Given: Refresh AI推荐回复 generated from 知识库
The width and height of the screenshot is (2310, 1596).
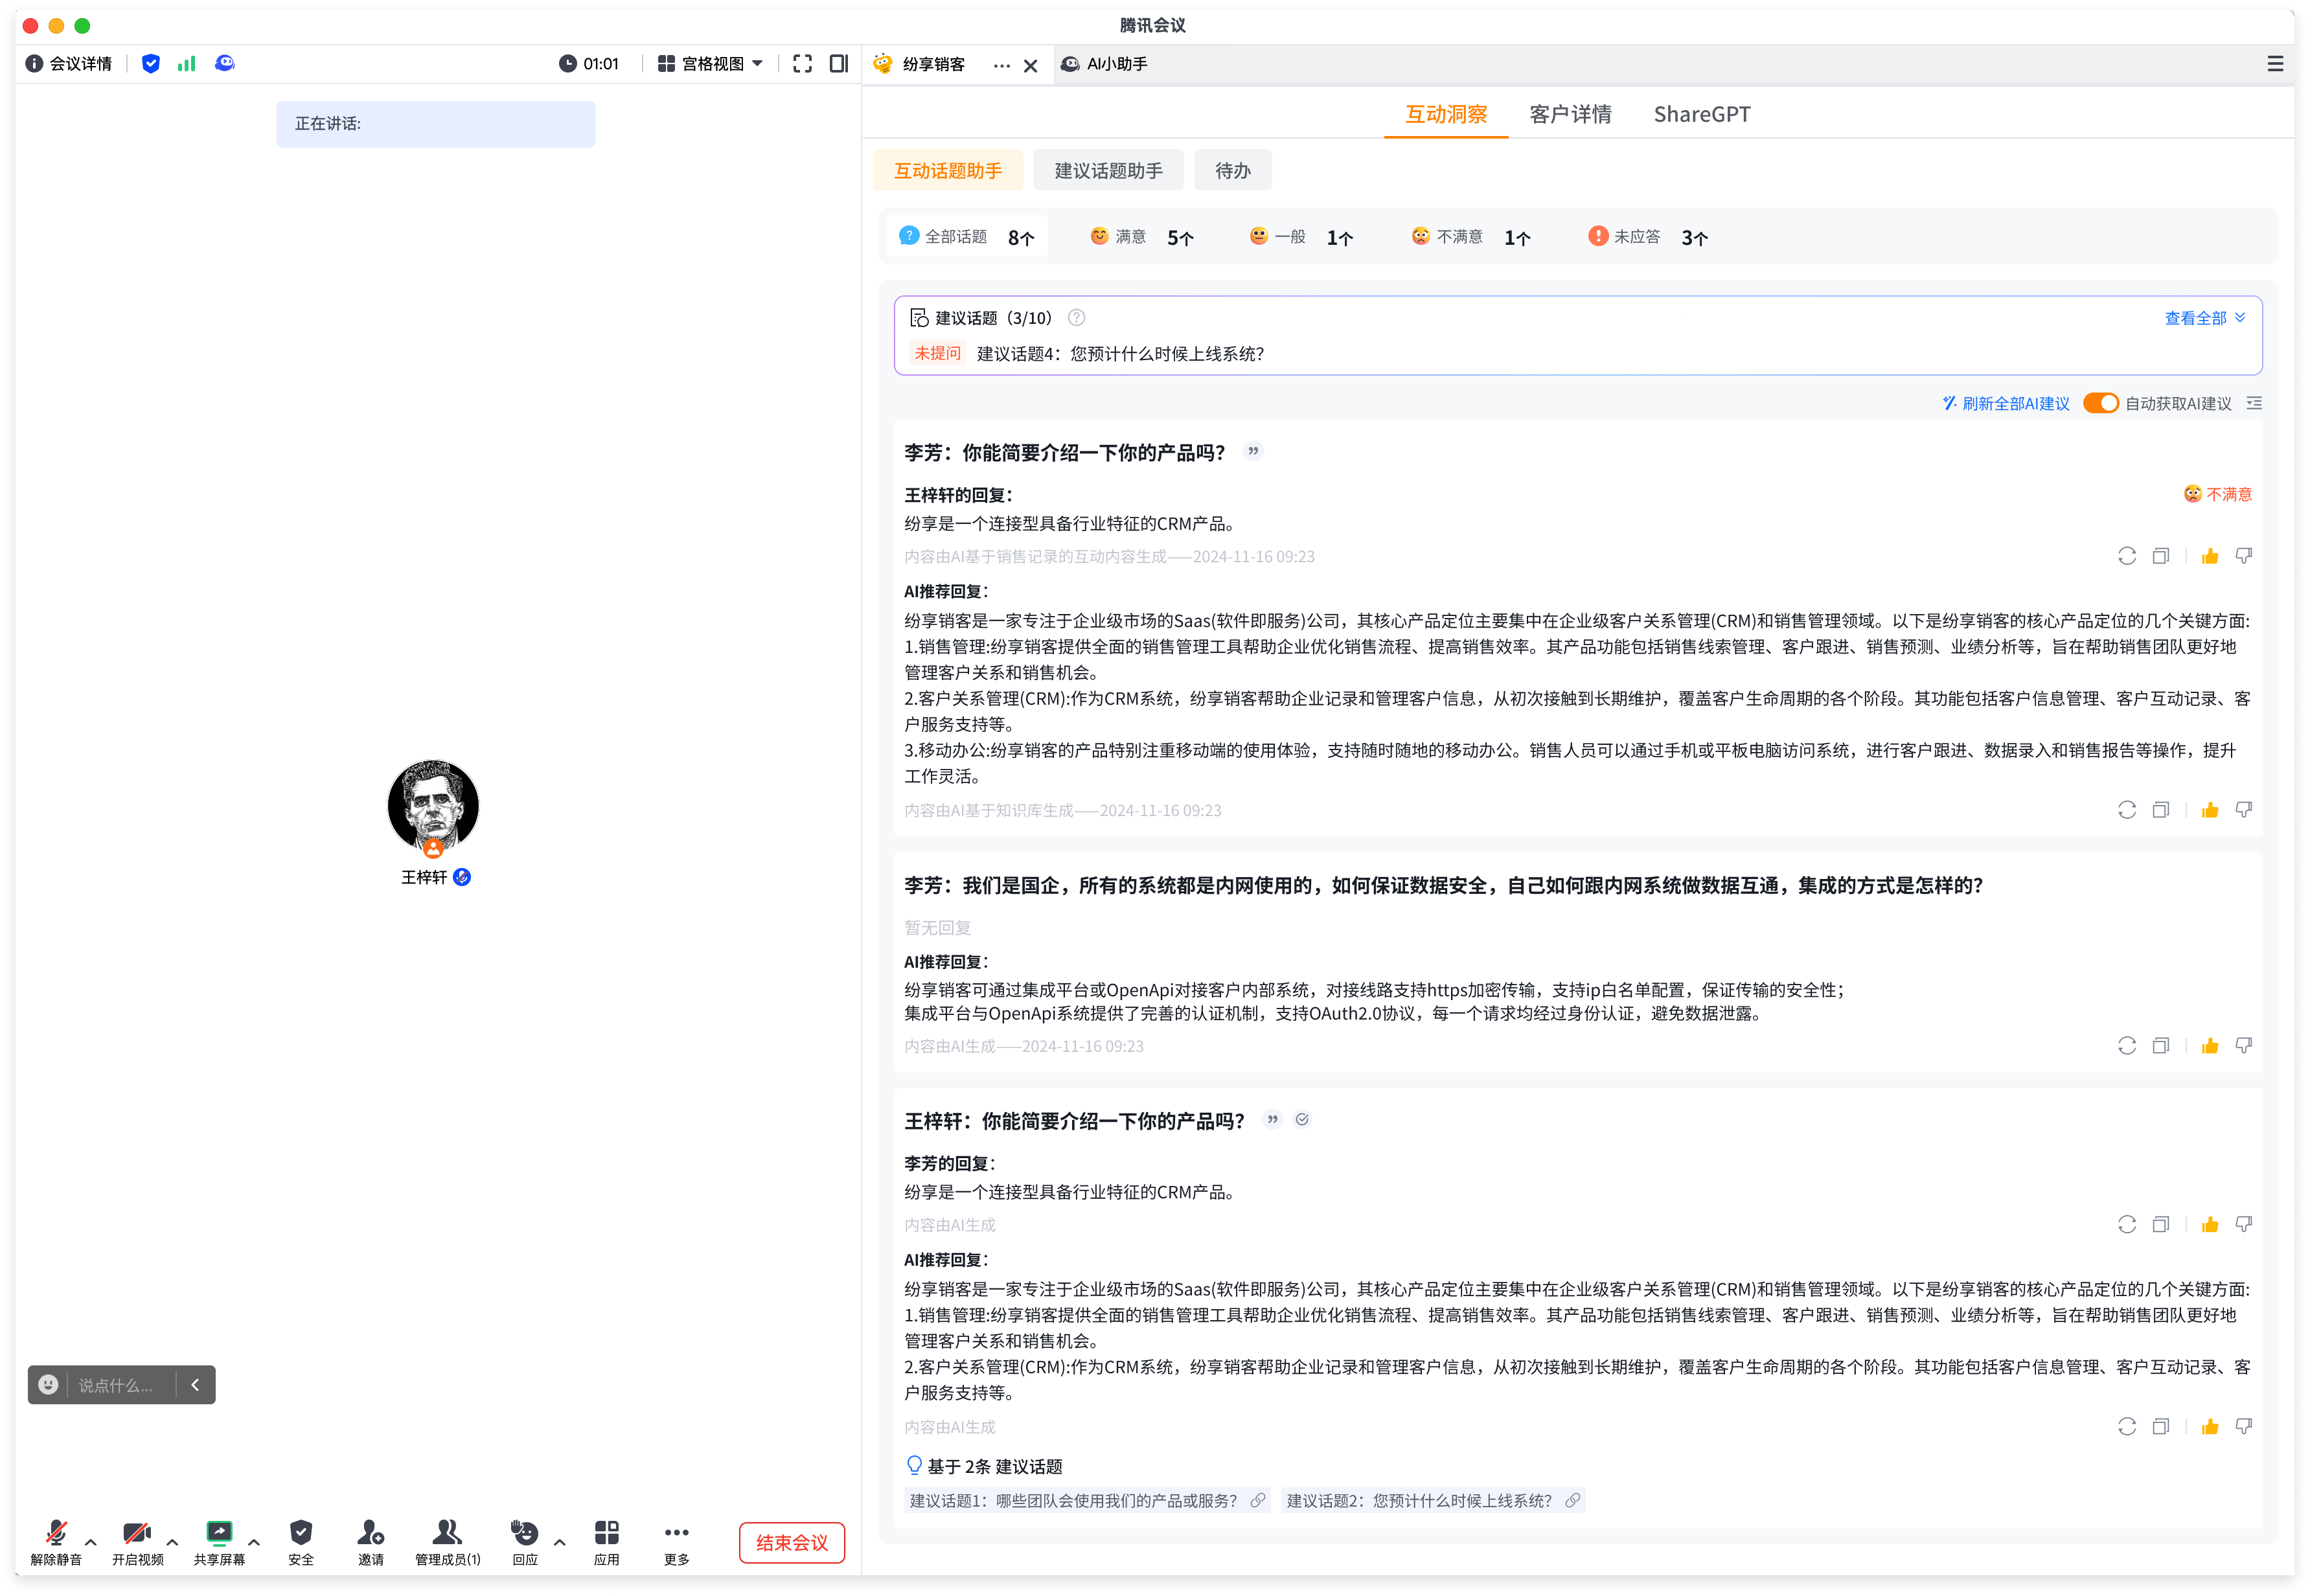Looking at the screenshot, I should (x=2127, y=810).
